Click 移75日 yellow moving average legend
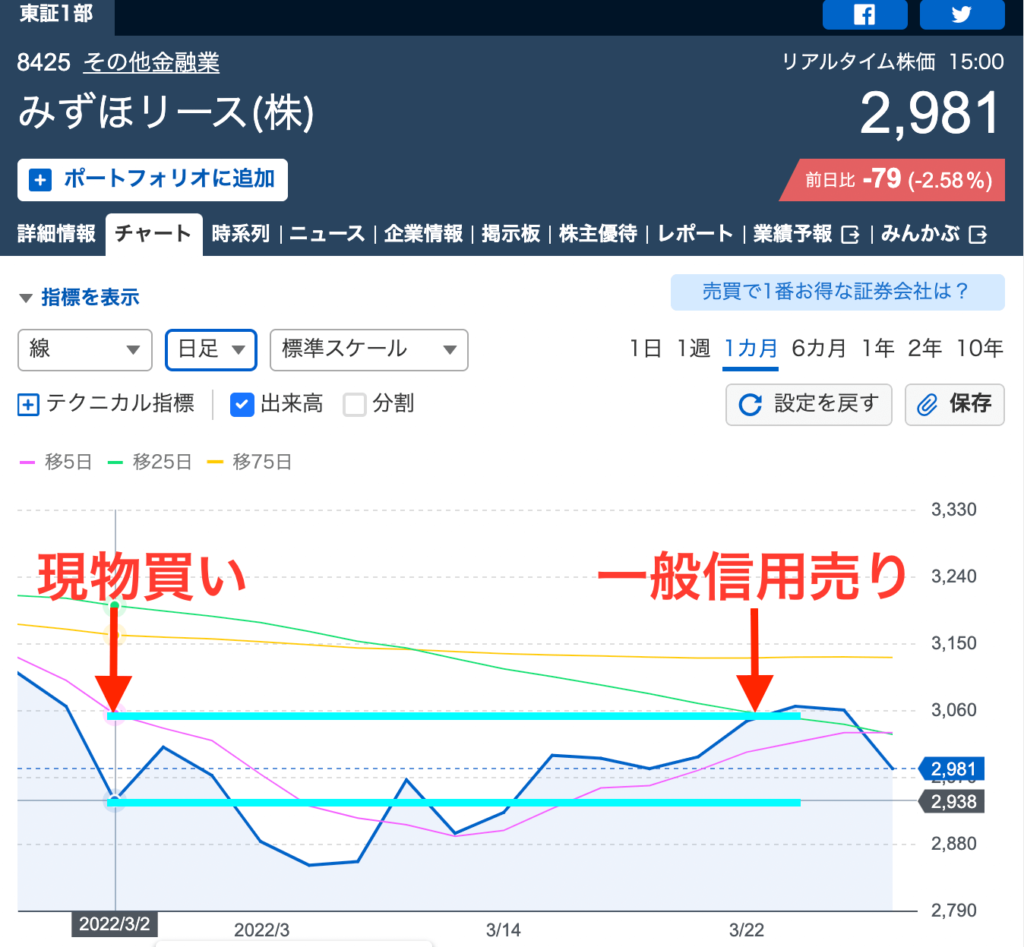Screen dimensions: 1024x947 click(249, 462)
